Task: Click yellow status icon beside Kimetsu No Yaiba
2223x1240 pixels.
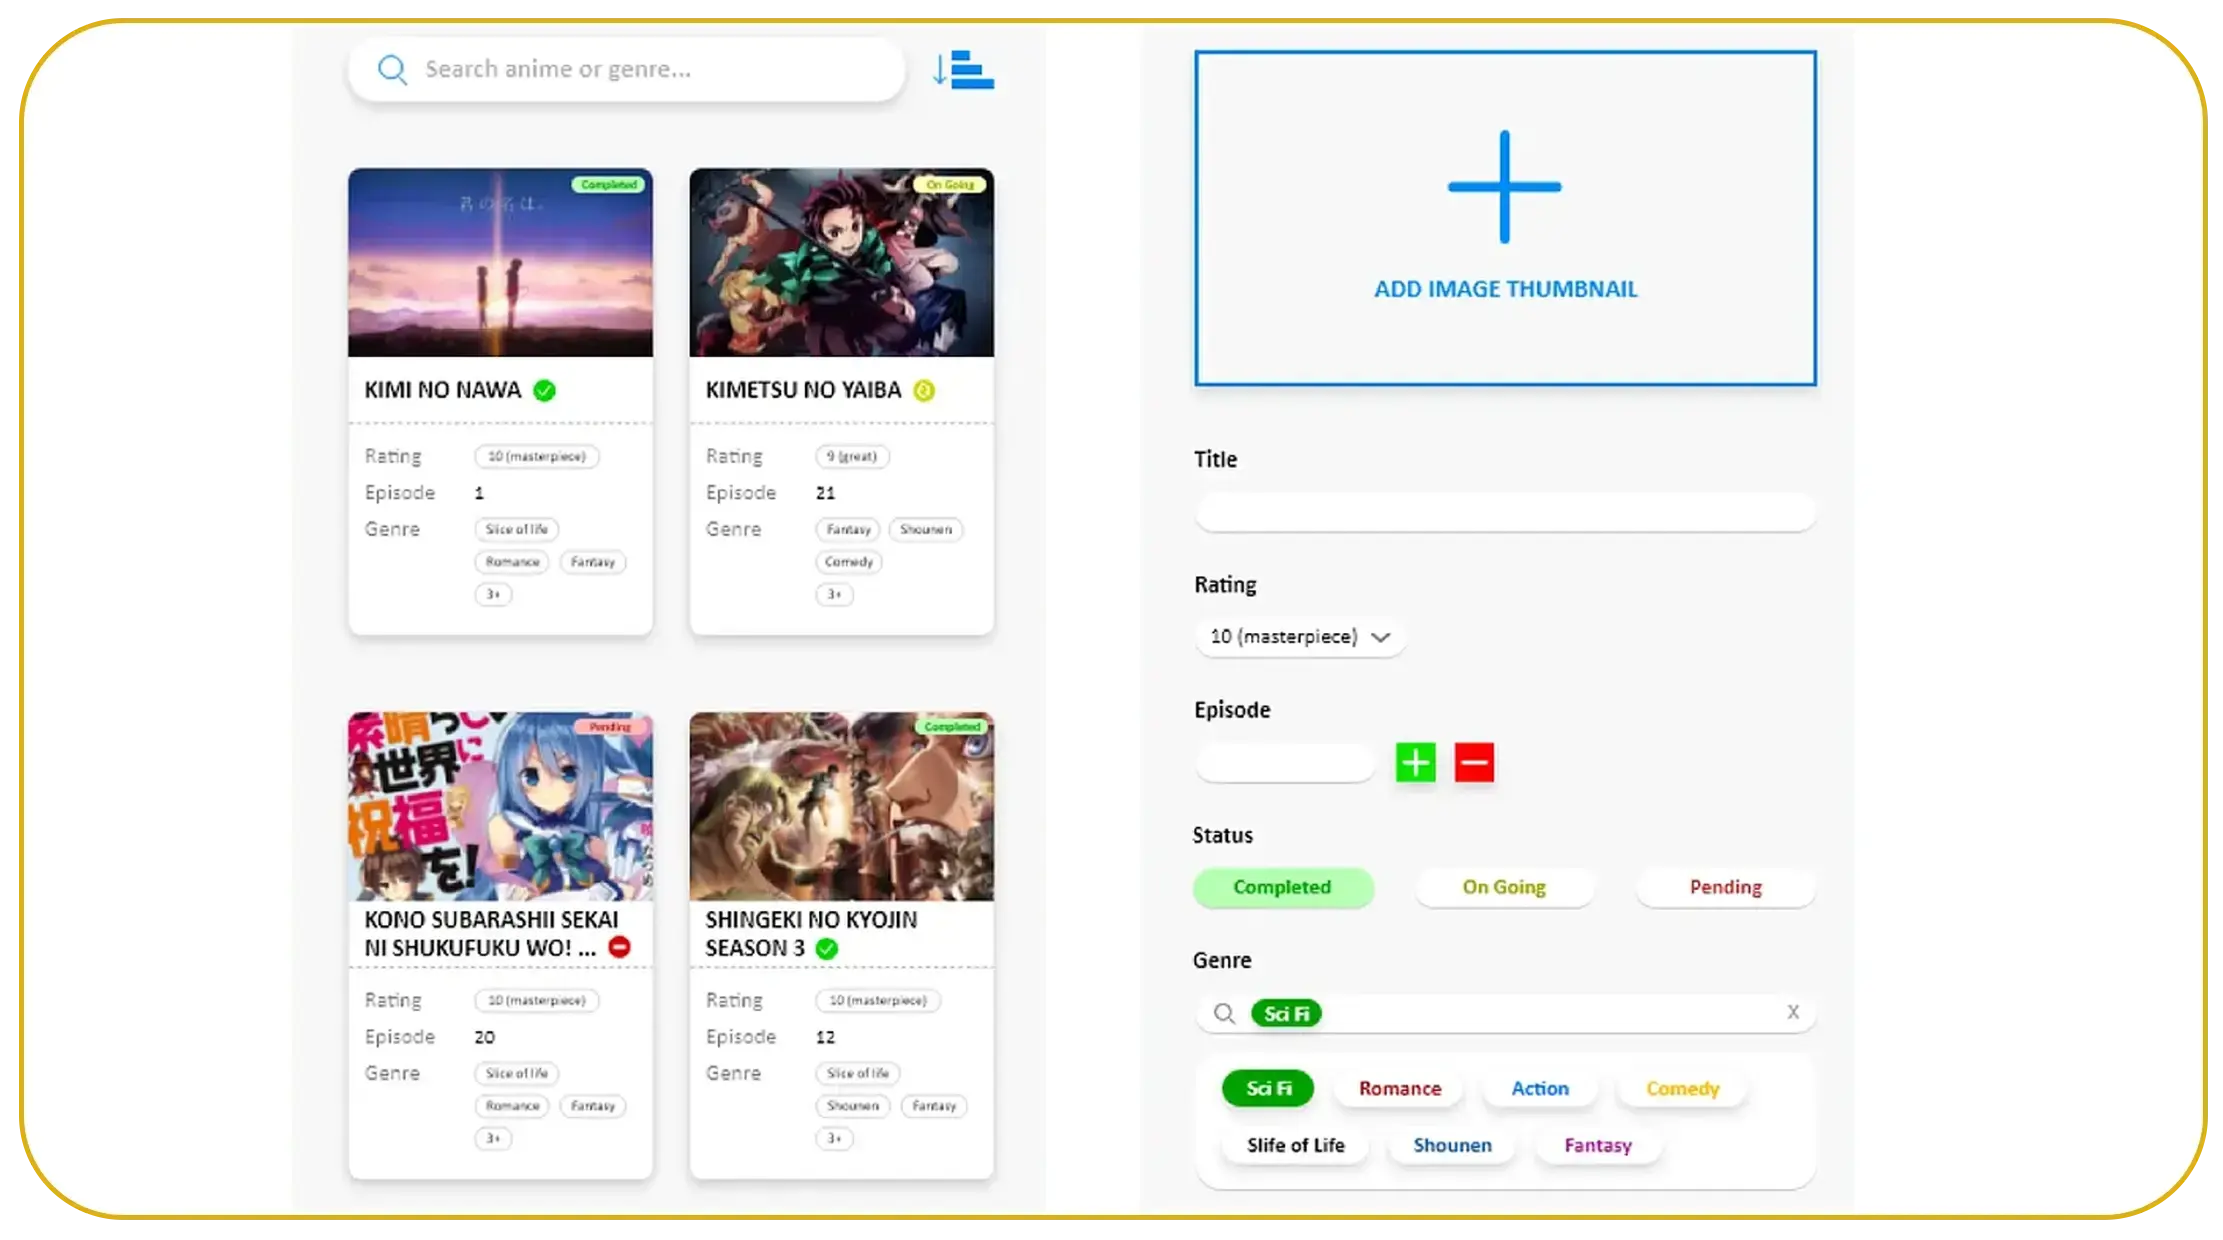Action: click(x=924, y=391)
